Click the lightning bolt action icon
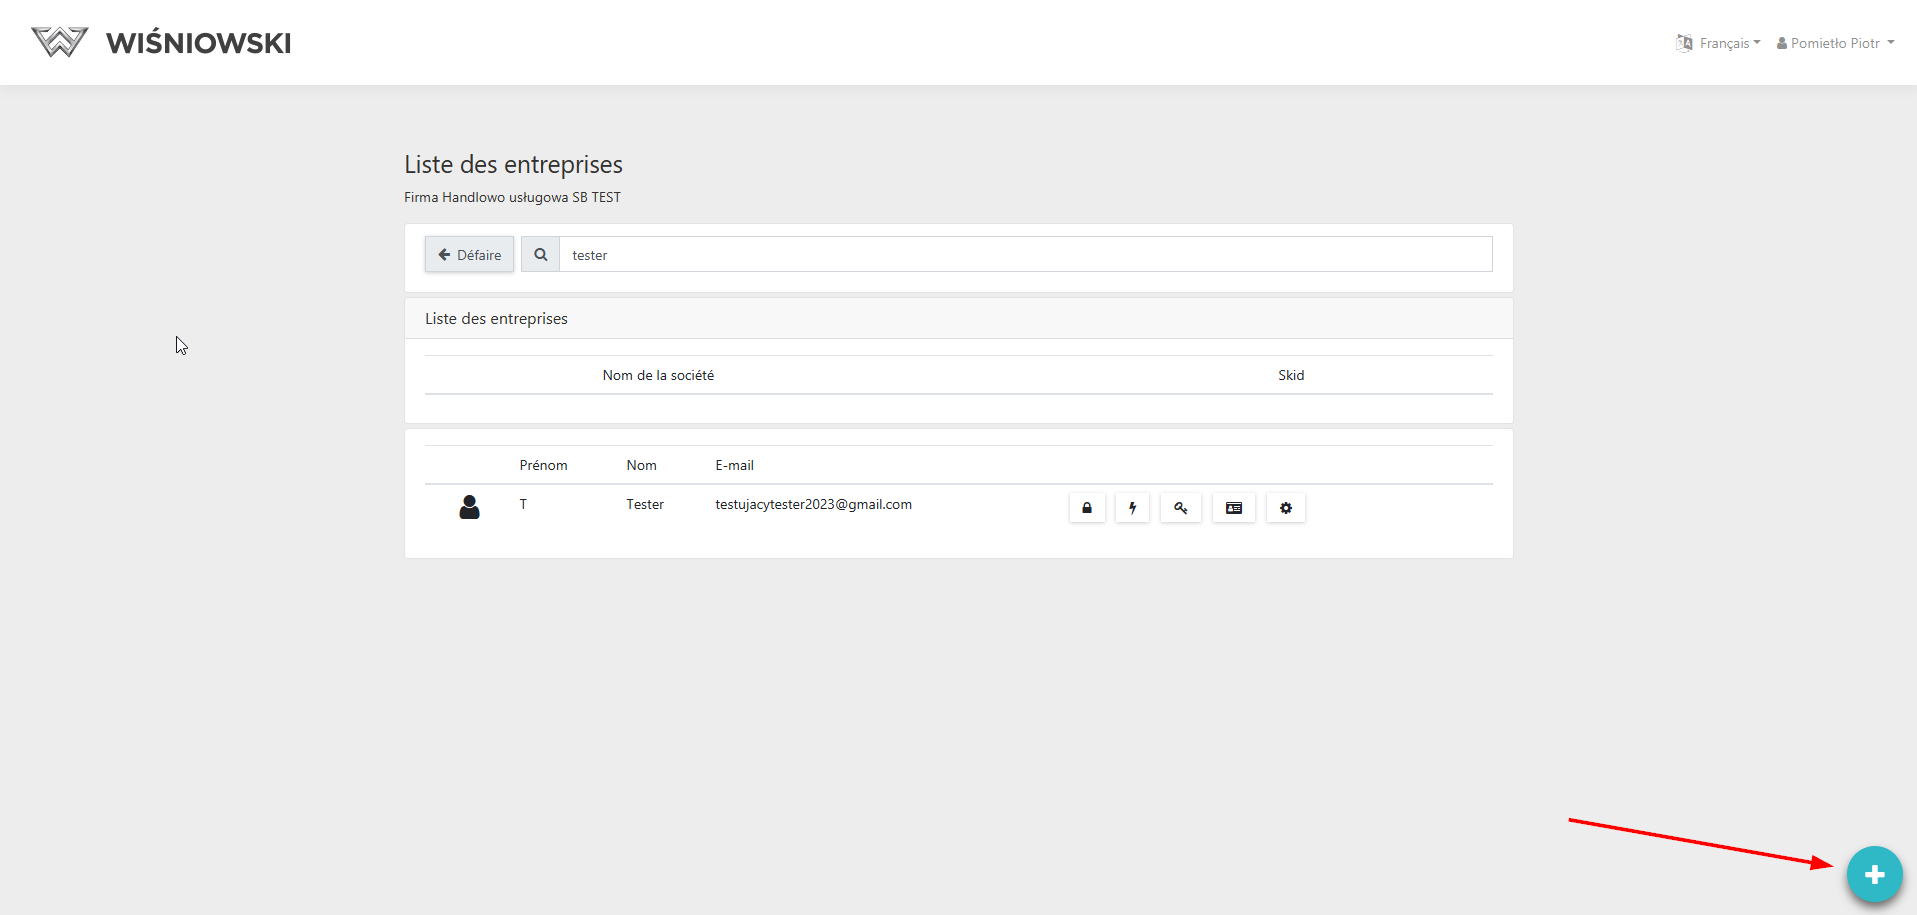Screen dimensions: 1917x915 [x=1132, y=508]
